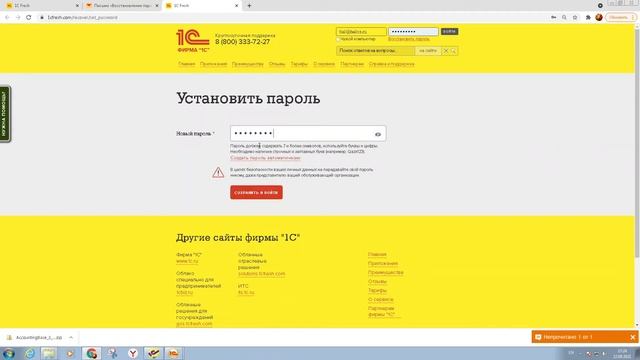
Task: Open the Need help side tab
Action: [5, 114]
